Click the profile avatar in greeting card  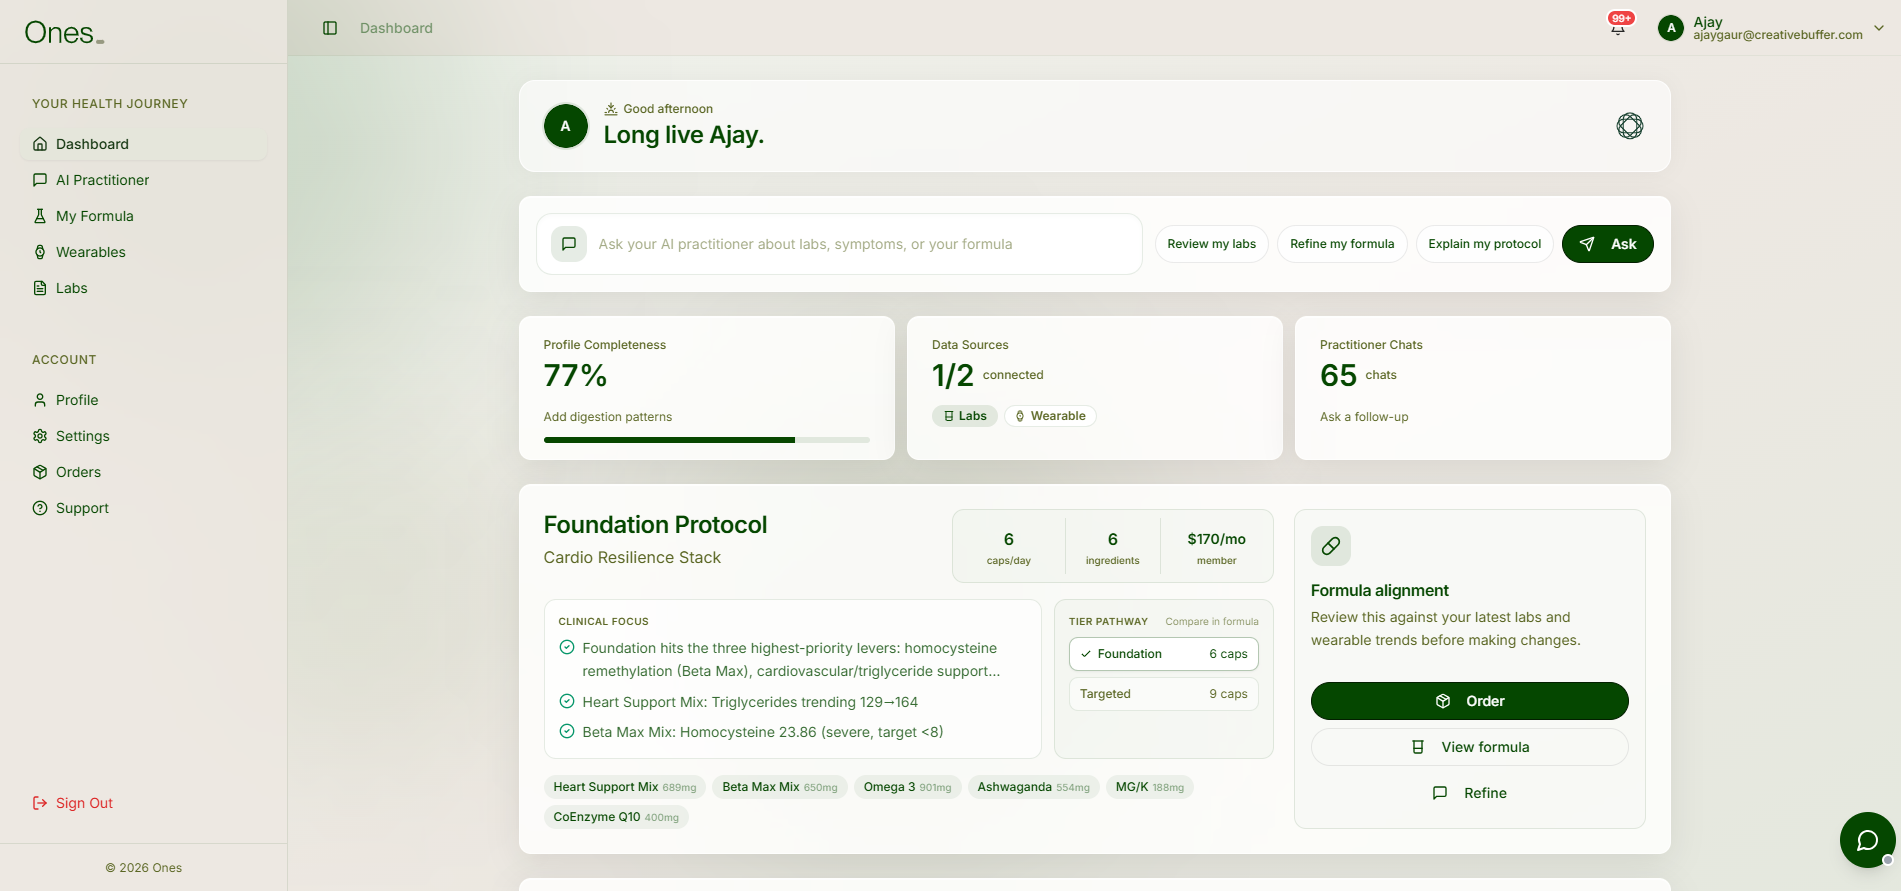click(x=566, y=126)
